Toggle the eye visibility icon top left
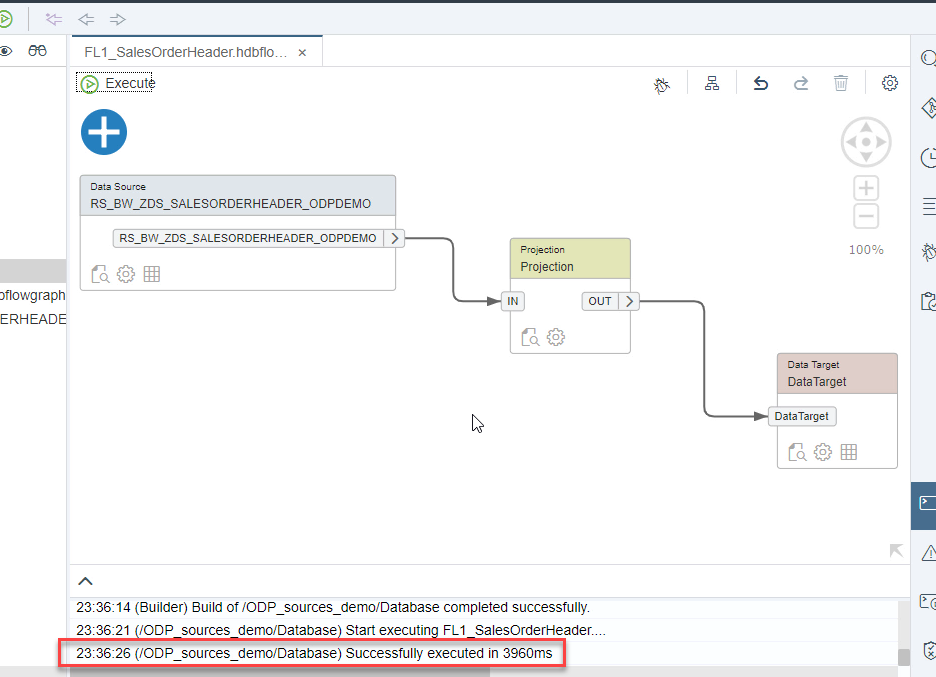The image size is (936, 677). [8, 50]
